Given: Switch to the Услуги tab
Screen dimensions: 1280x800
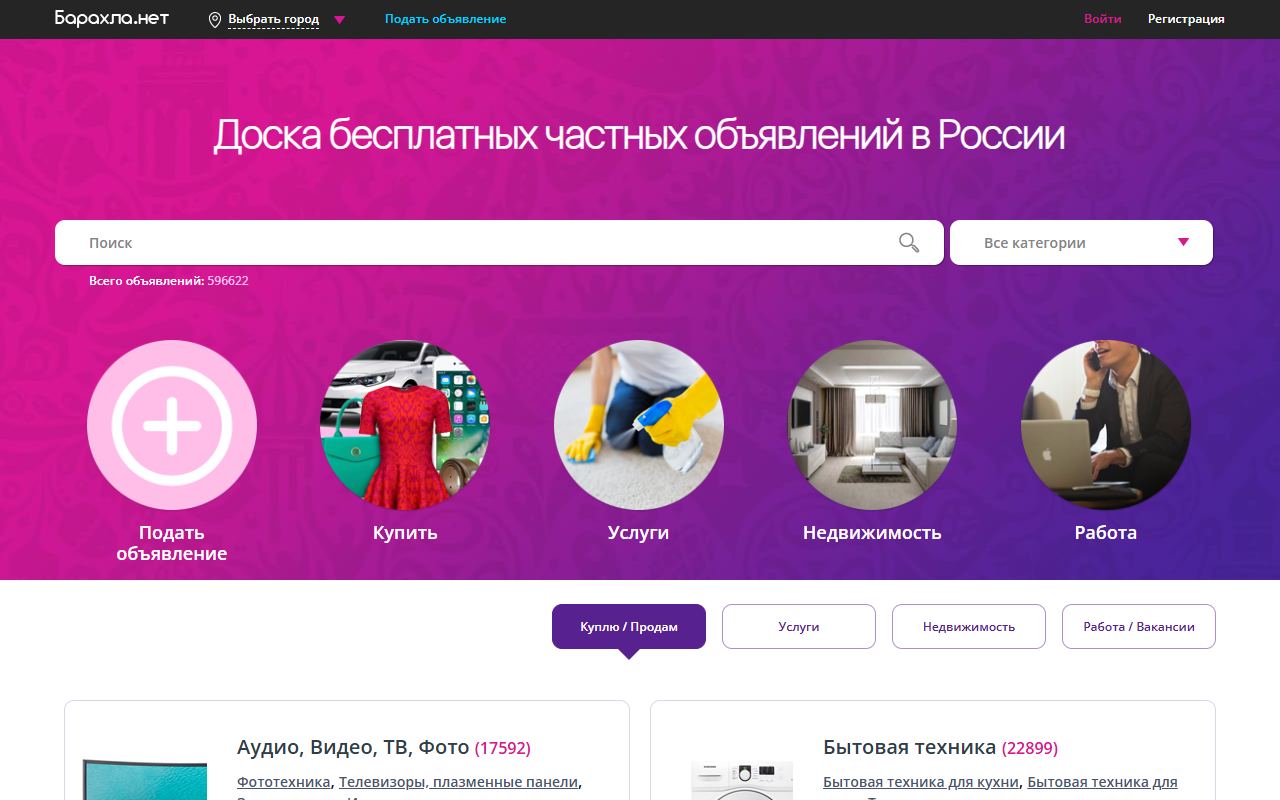Looking at the screenshot, I should [x=799, y=627].
